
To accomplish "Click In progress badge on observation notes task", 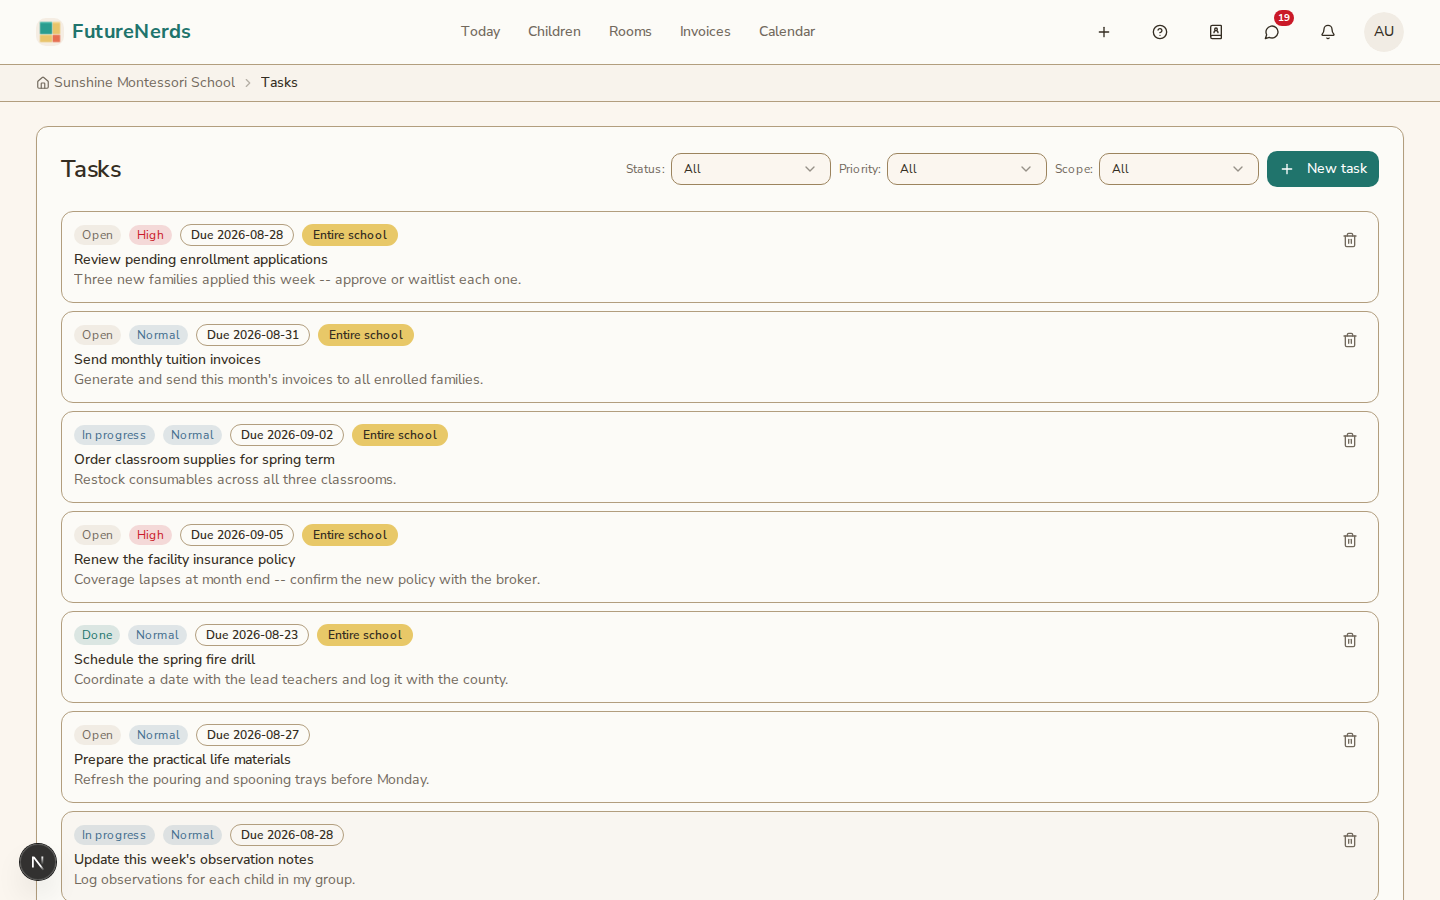I will (x=114, y=835).
